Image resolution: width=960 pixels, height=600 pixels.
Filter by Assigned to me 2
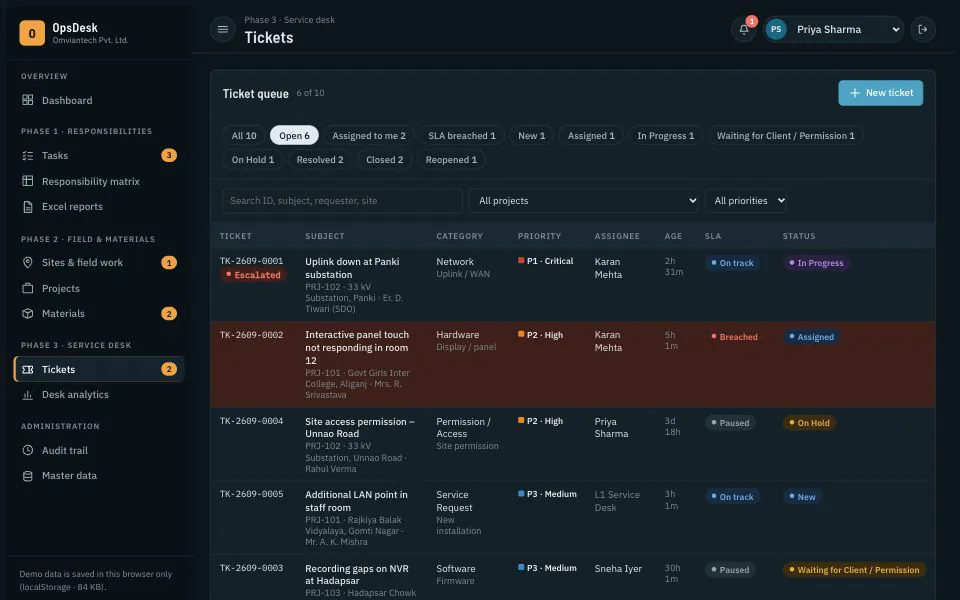click(369, 136)
